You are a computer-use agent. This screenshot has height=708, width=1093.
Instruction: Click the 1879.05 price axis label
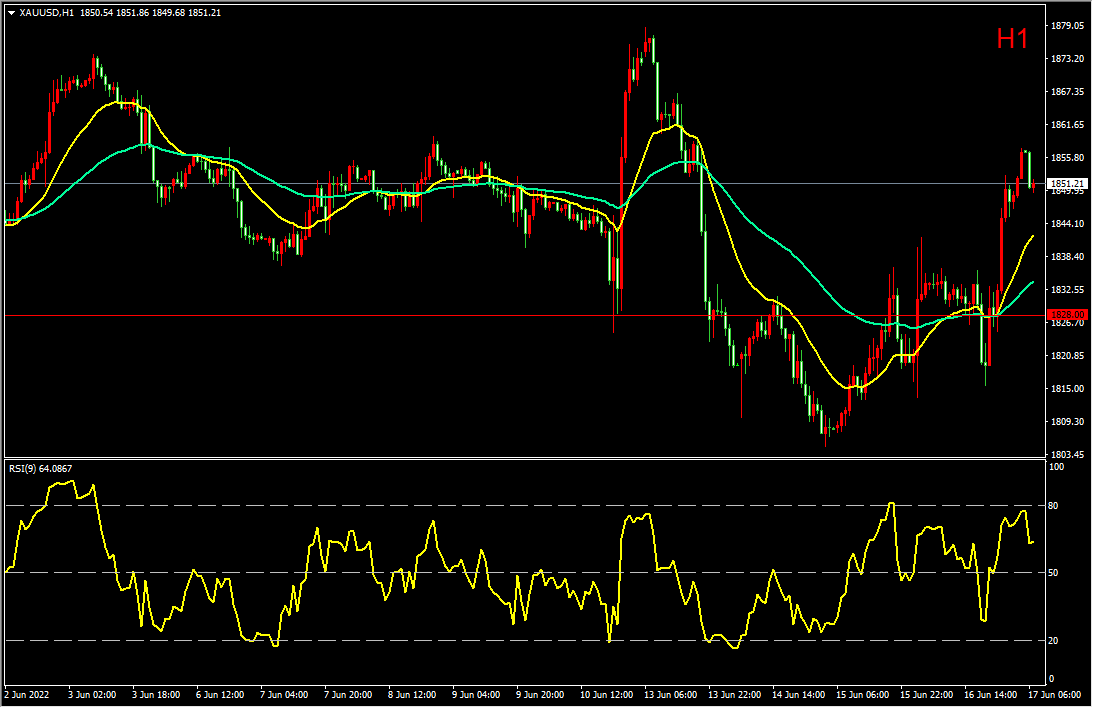point(1067,26)
